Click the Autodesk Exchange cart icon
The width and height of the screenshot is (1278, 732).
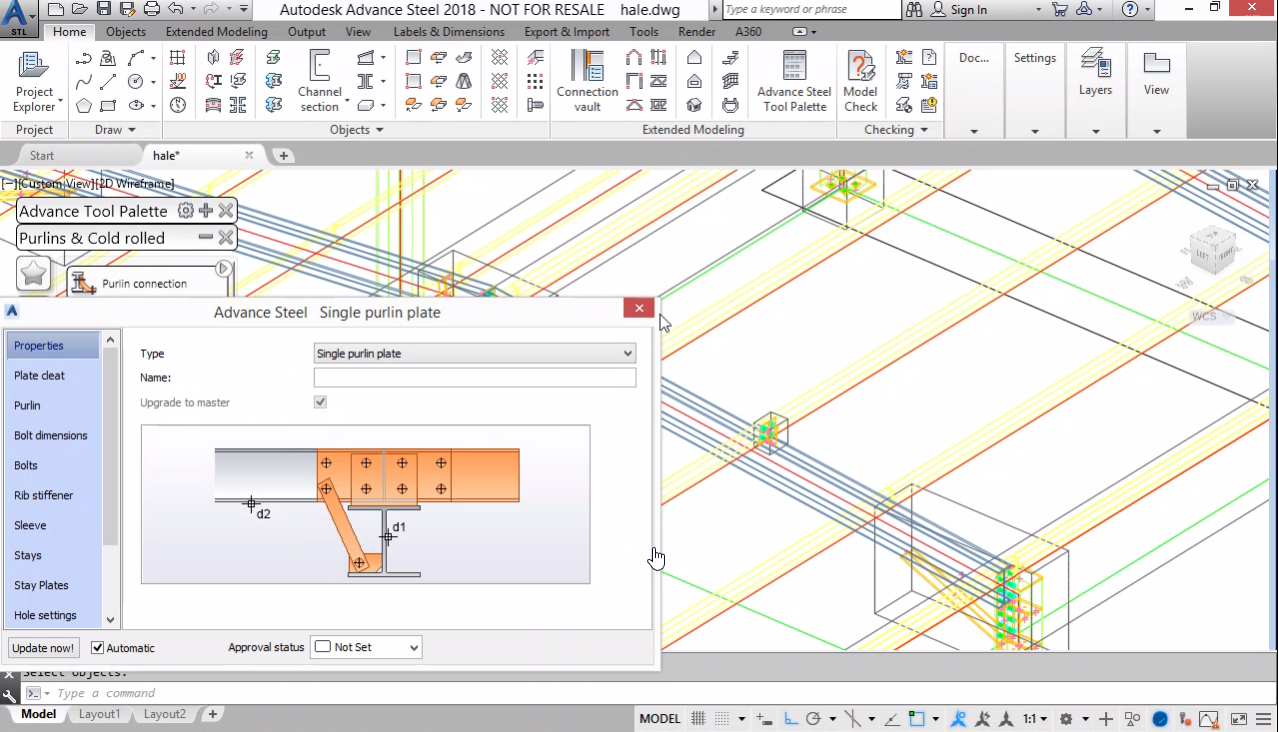click(x=1060, y=9)
